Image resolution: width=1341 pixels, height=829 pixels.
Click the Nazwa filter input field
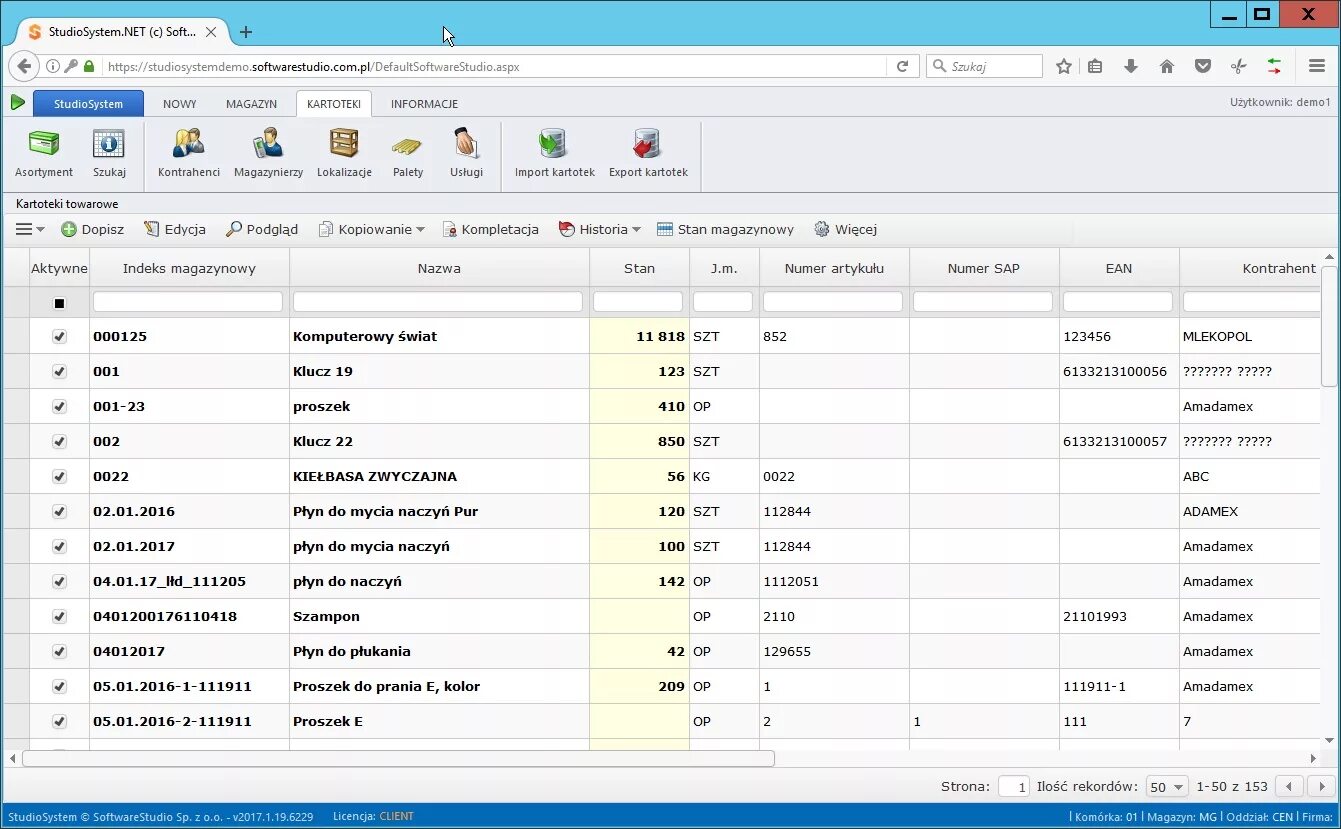click(x=438, y=301)
